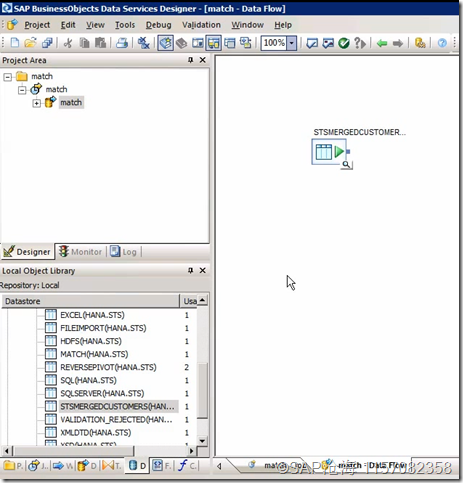Click the Cut scissors icon
This screenshot has width=463, height=483.
[68, 43]
